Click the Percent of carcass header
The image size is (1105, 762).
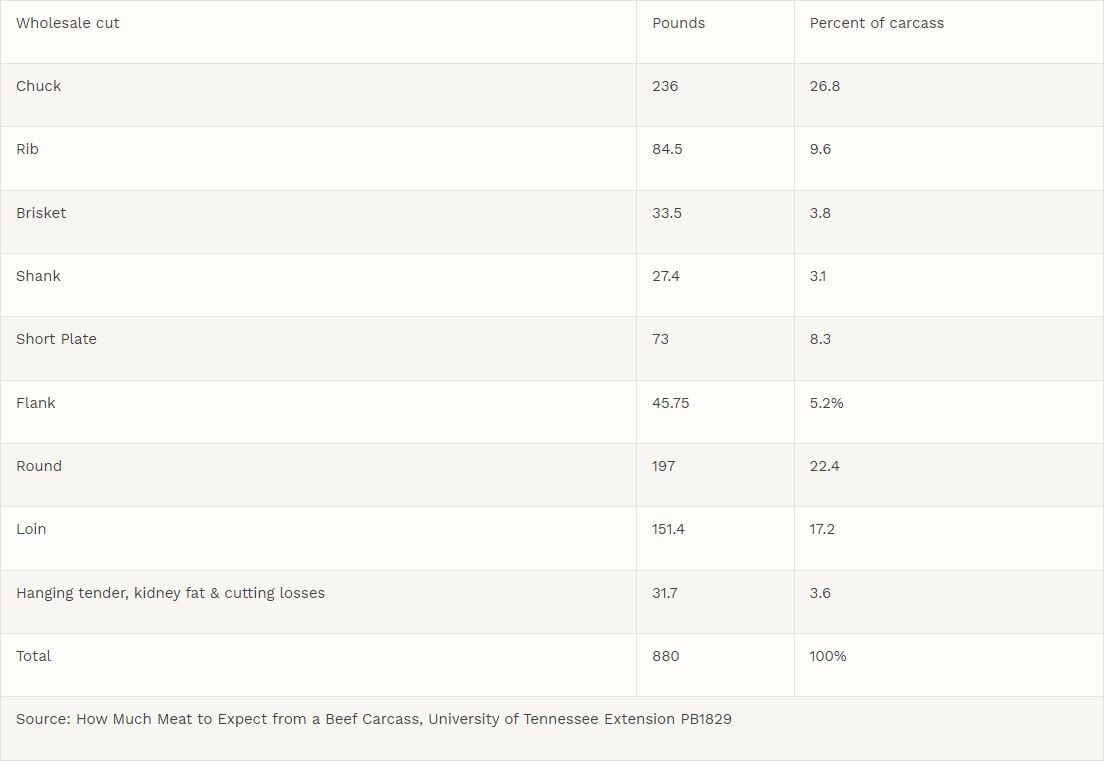pos(876,23)
